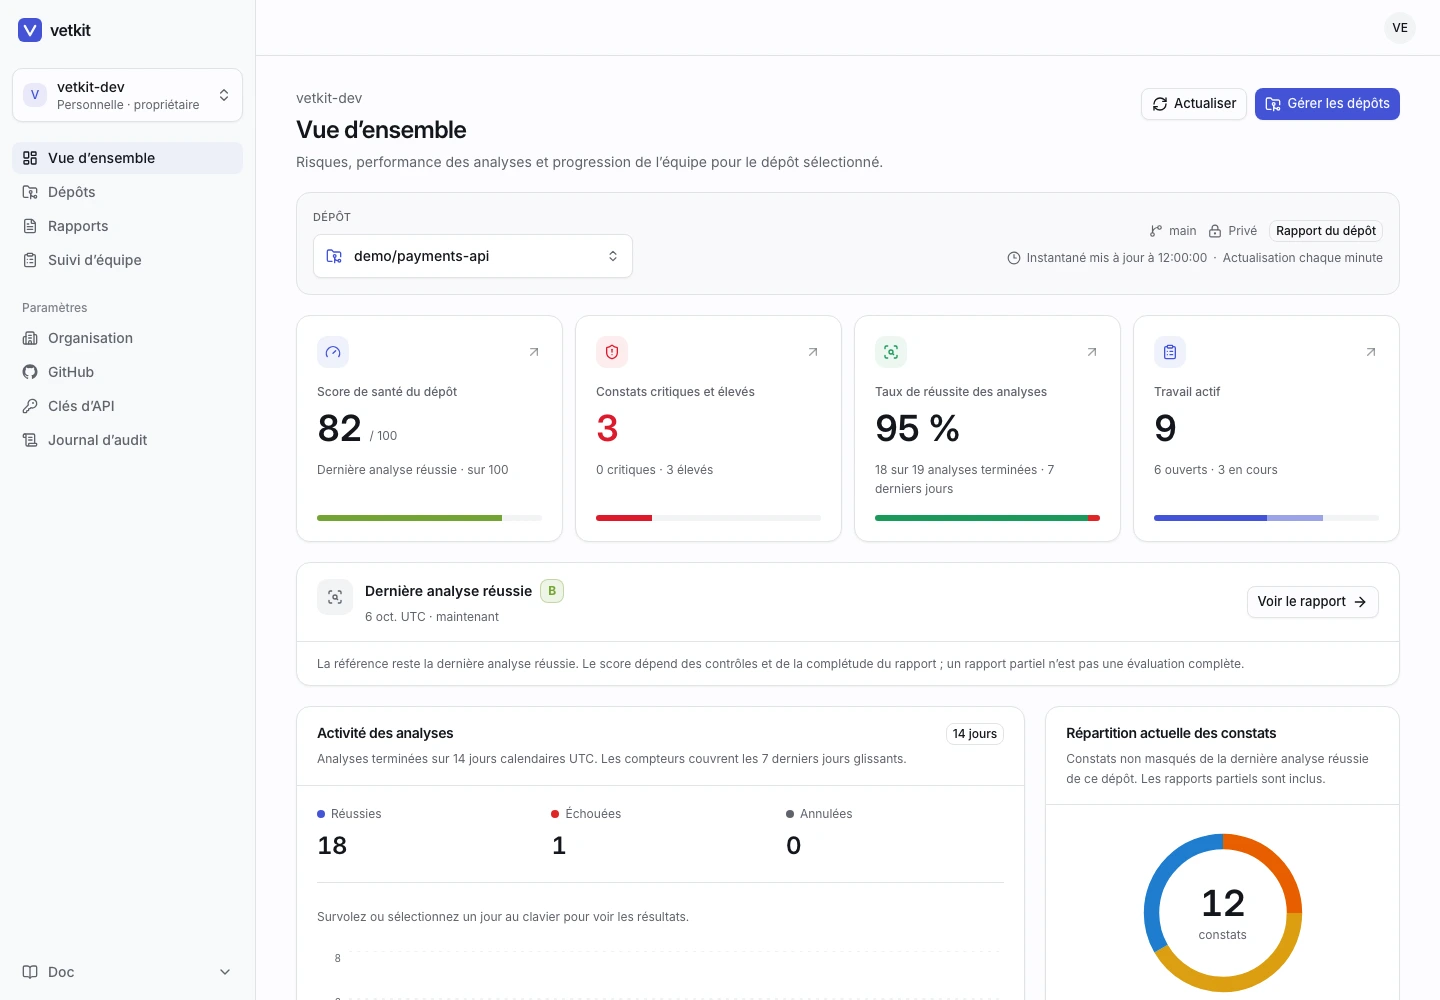Screen dimensions: 1440x1000
Task: Click the Réussies count 18
Action: [x=332, y=846]
